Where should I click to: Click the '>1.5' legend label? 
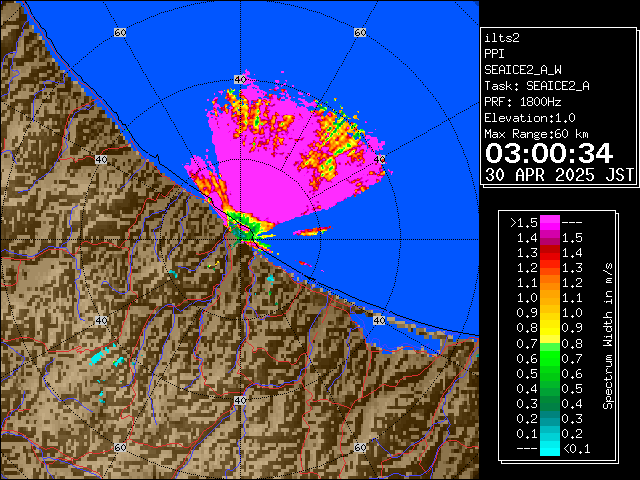524,222
